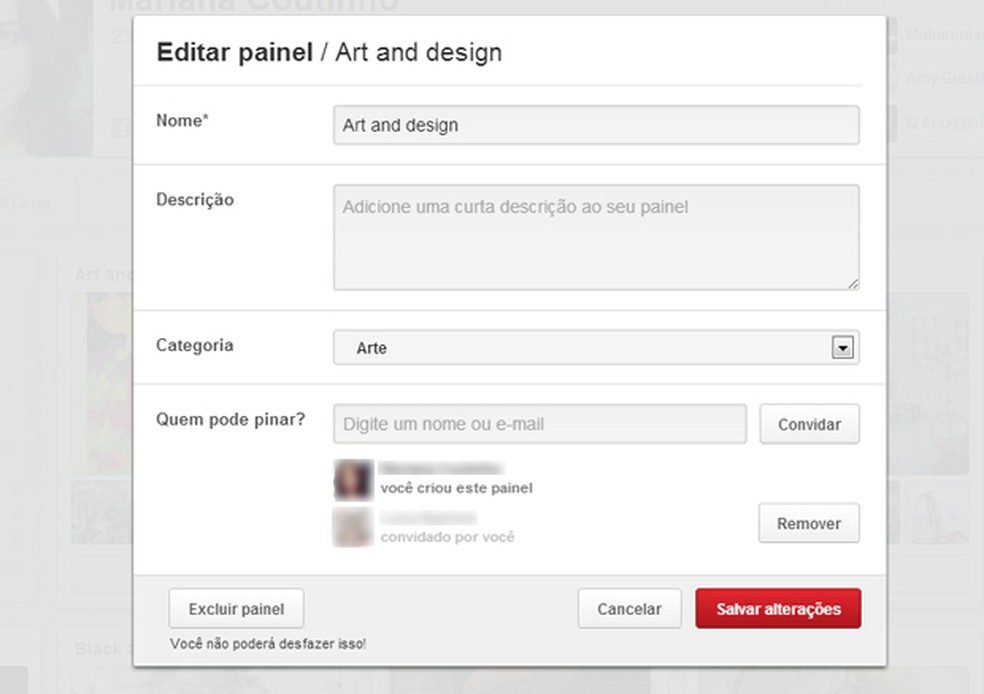Click the 'Quem pode pinar?' label
Screen dimensions: 984x694
231,419
